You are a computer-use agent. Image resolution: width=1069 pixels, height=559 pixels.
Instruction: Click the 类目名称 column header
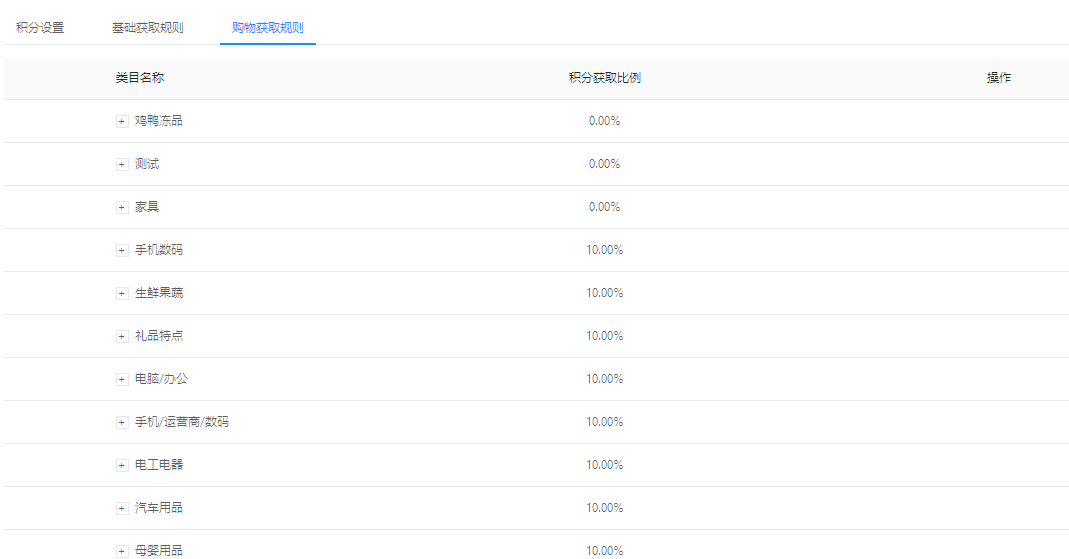point(139,78)
